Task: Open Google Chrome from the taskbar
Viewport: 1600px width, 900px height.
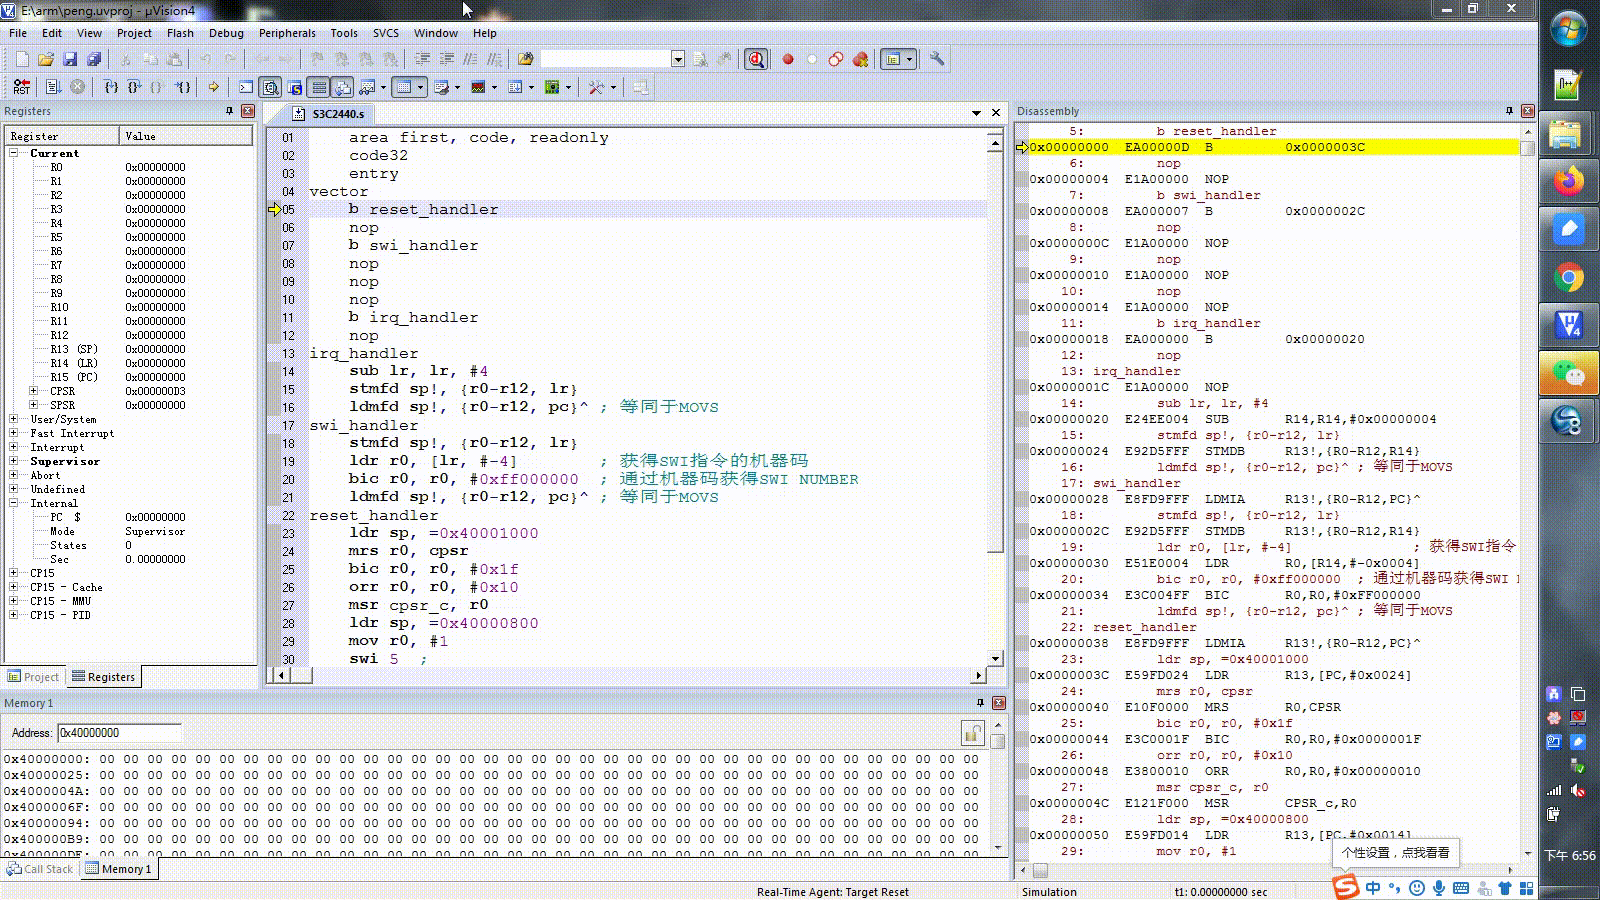Action: coord(1568,278)
